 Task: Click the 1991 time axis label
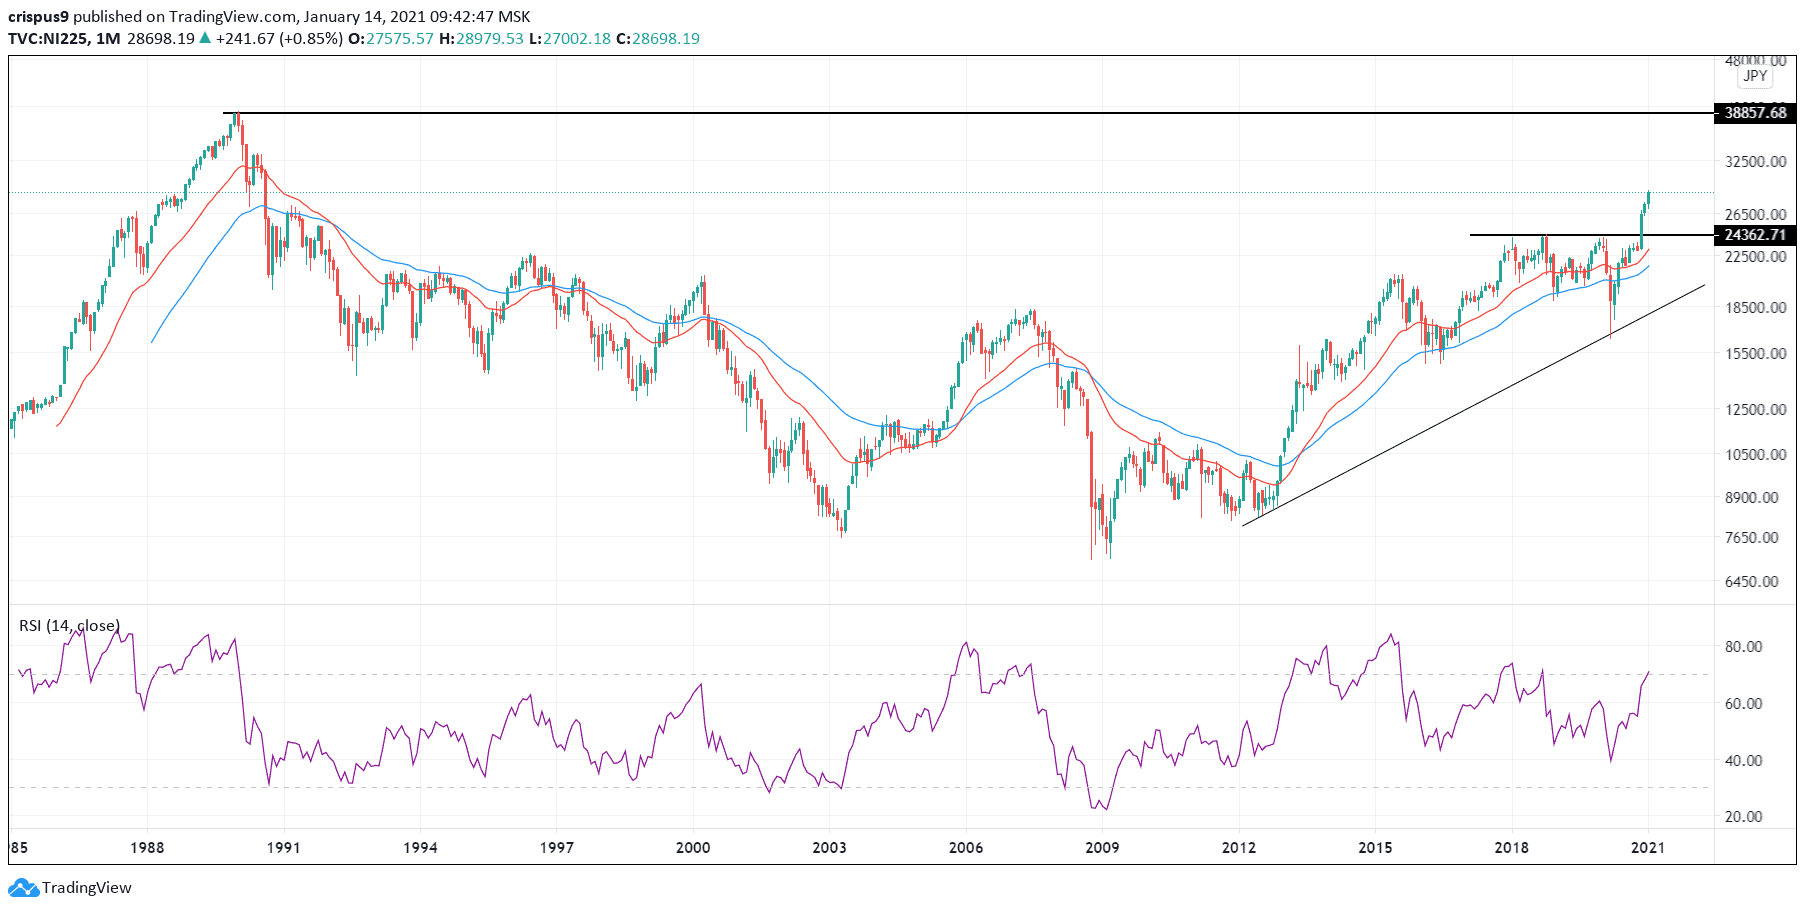click(284, 848)
